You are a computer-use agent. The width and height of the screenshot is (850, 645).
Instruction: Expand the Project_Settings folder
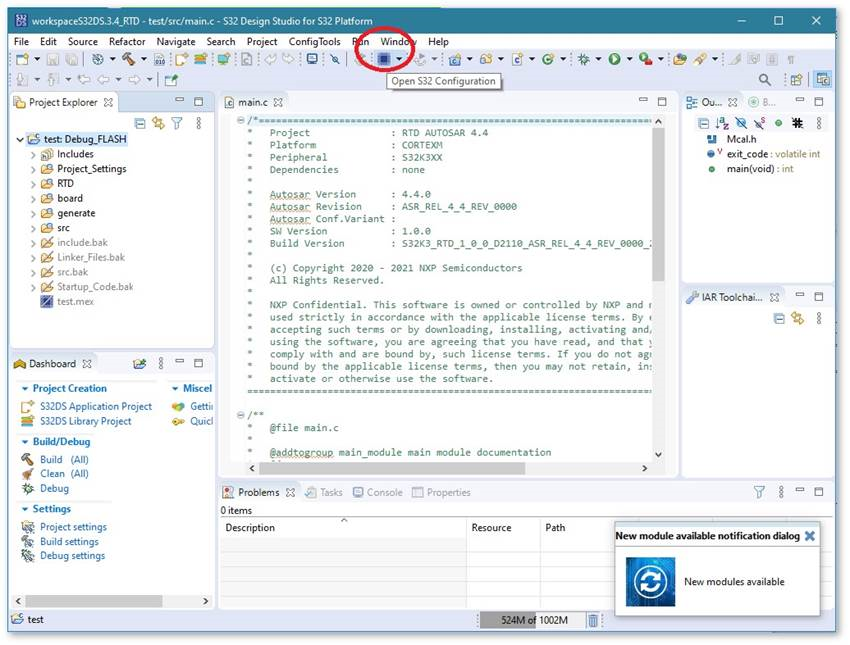33,170
